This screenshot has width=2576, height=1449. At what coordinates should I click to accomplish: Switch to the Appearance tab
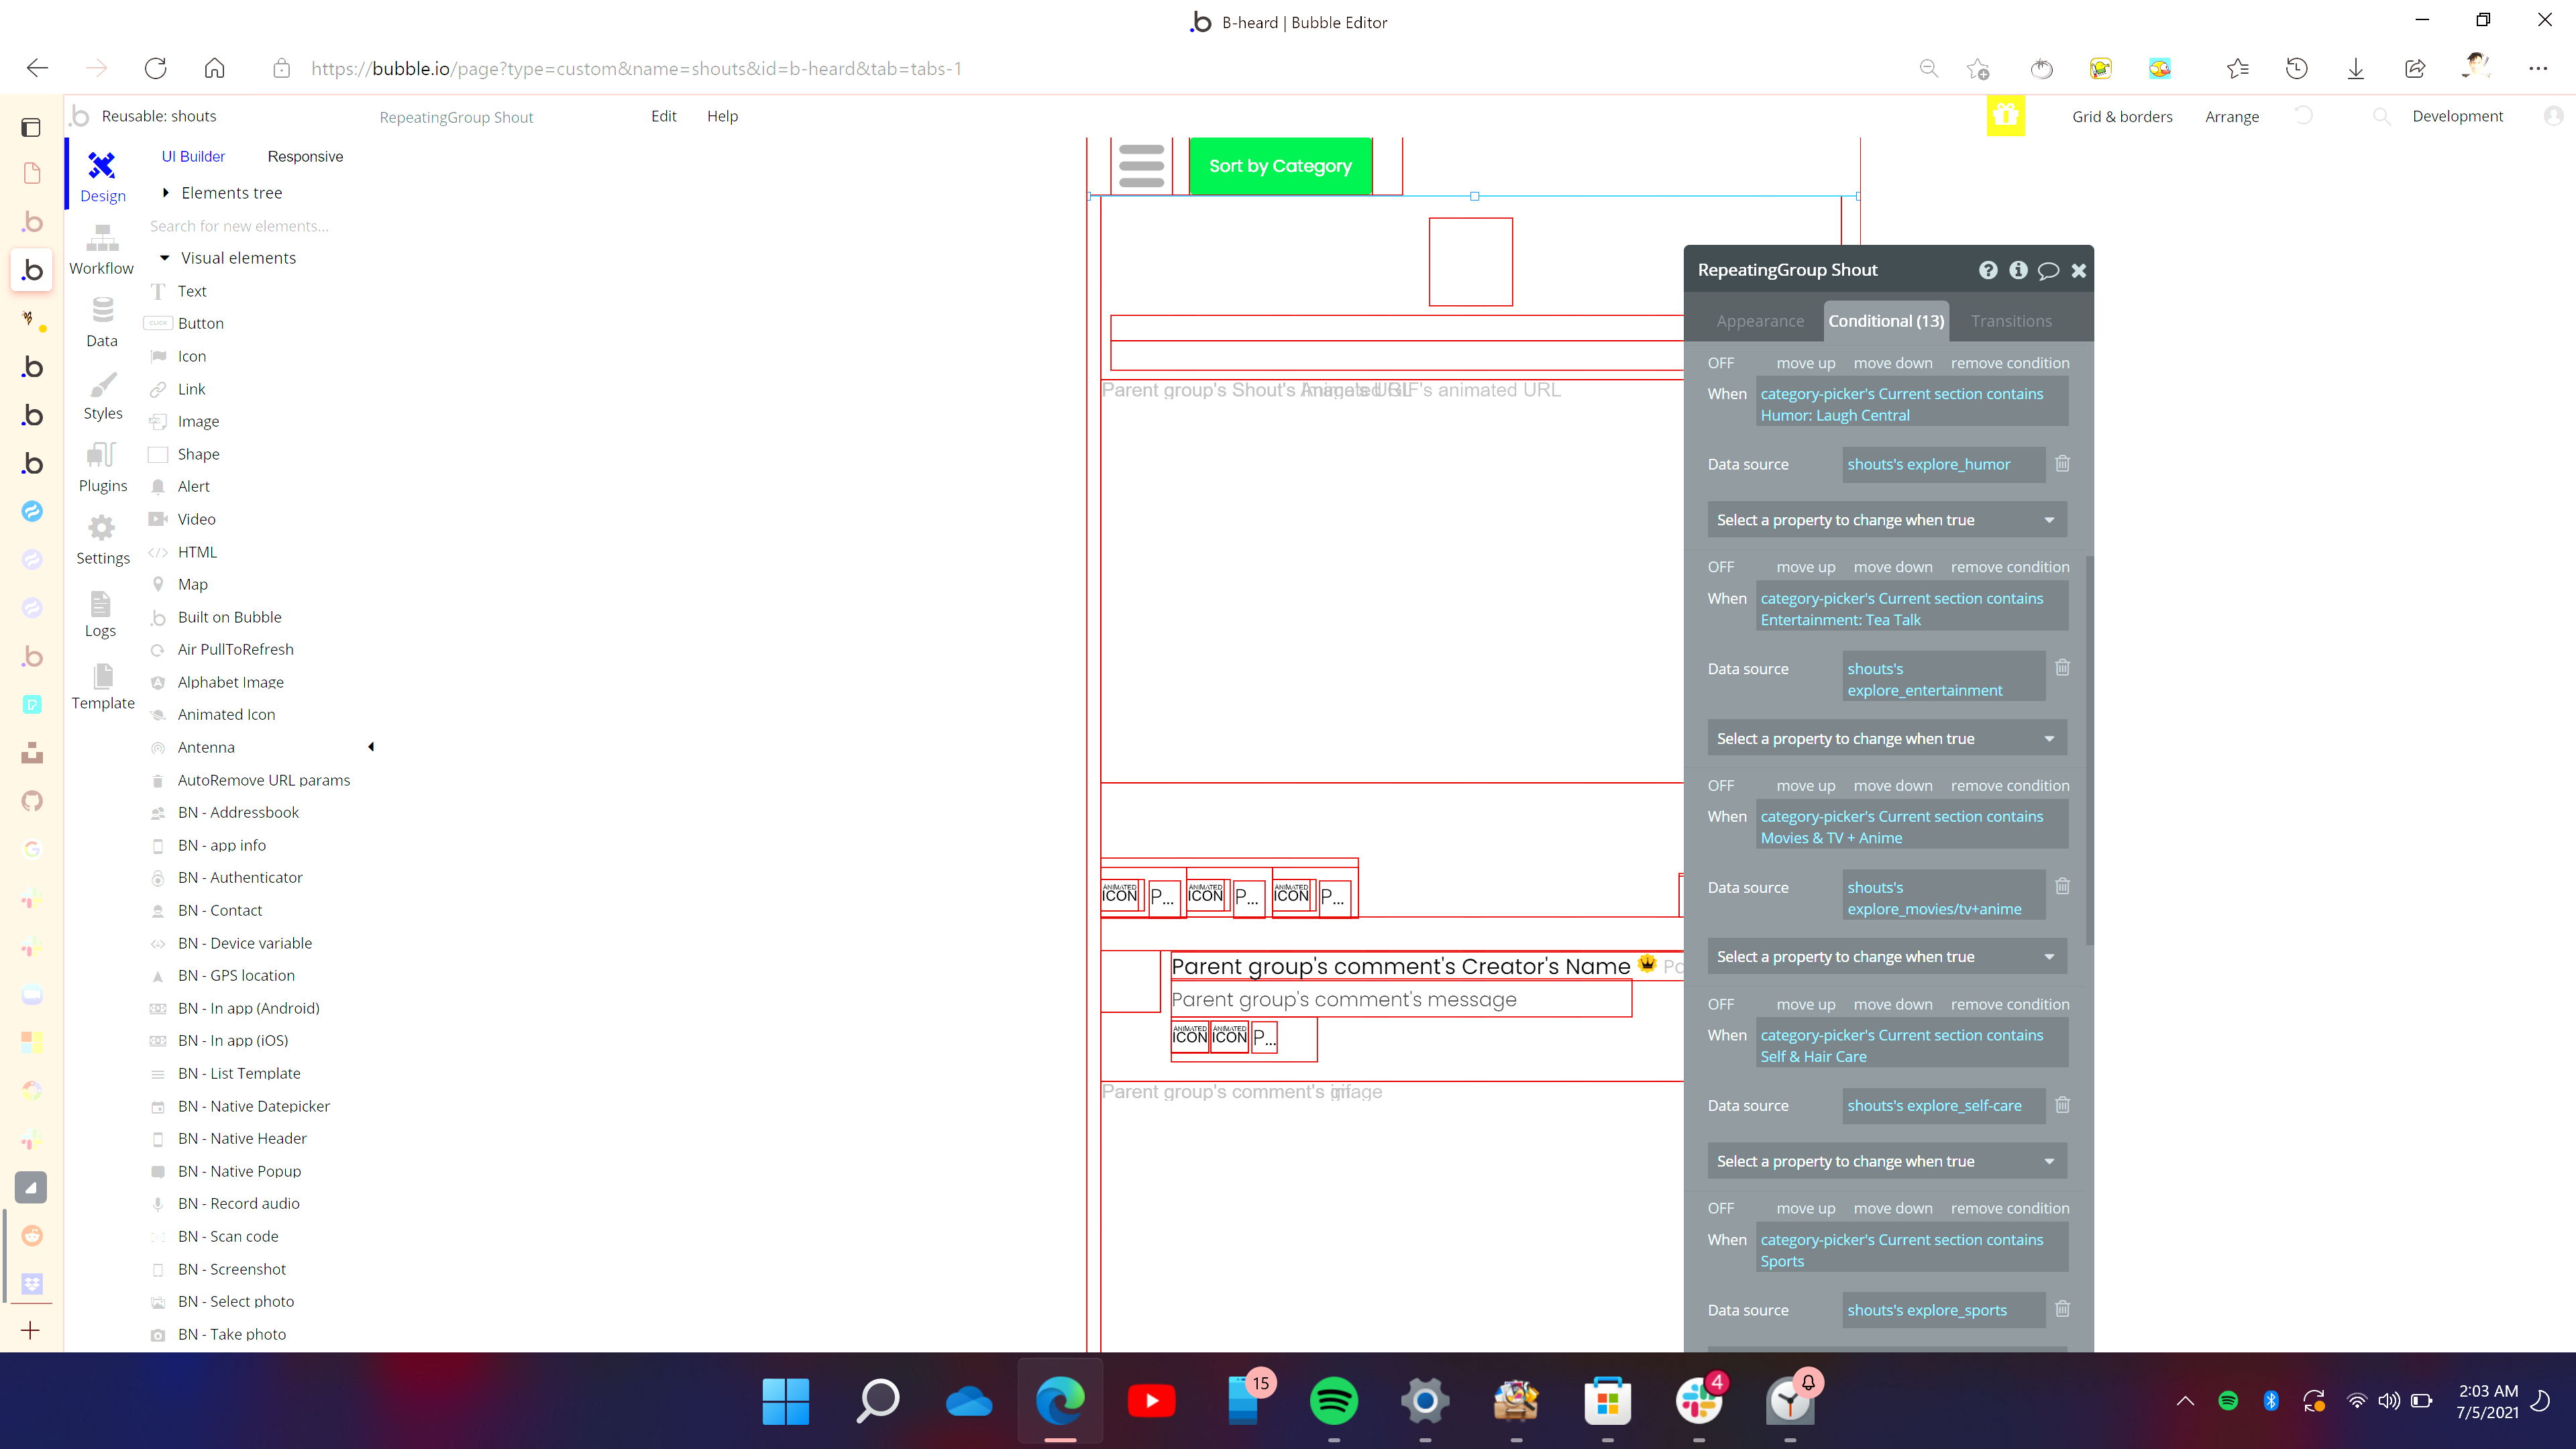[x=1760, y=321]
